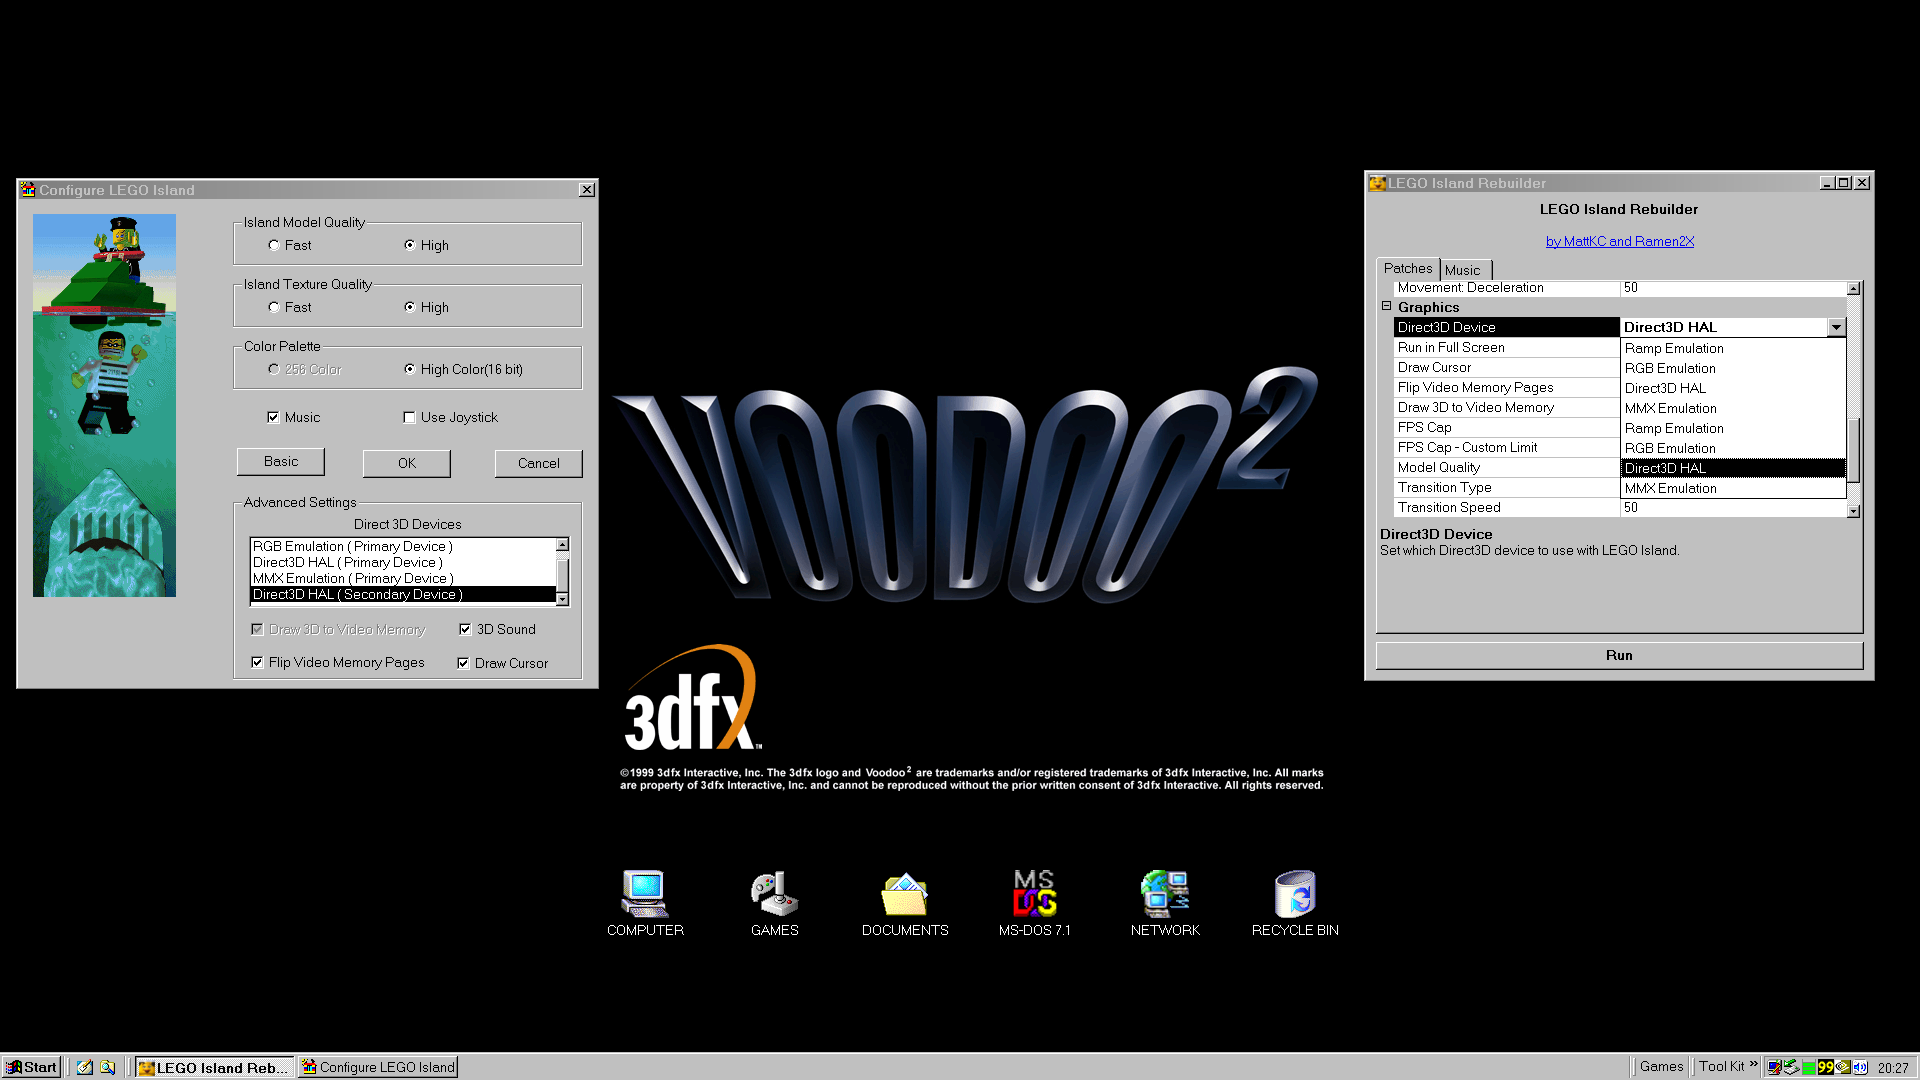Click property grid scroll down arrow

(x=1853, y=511)
